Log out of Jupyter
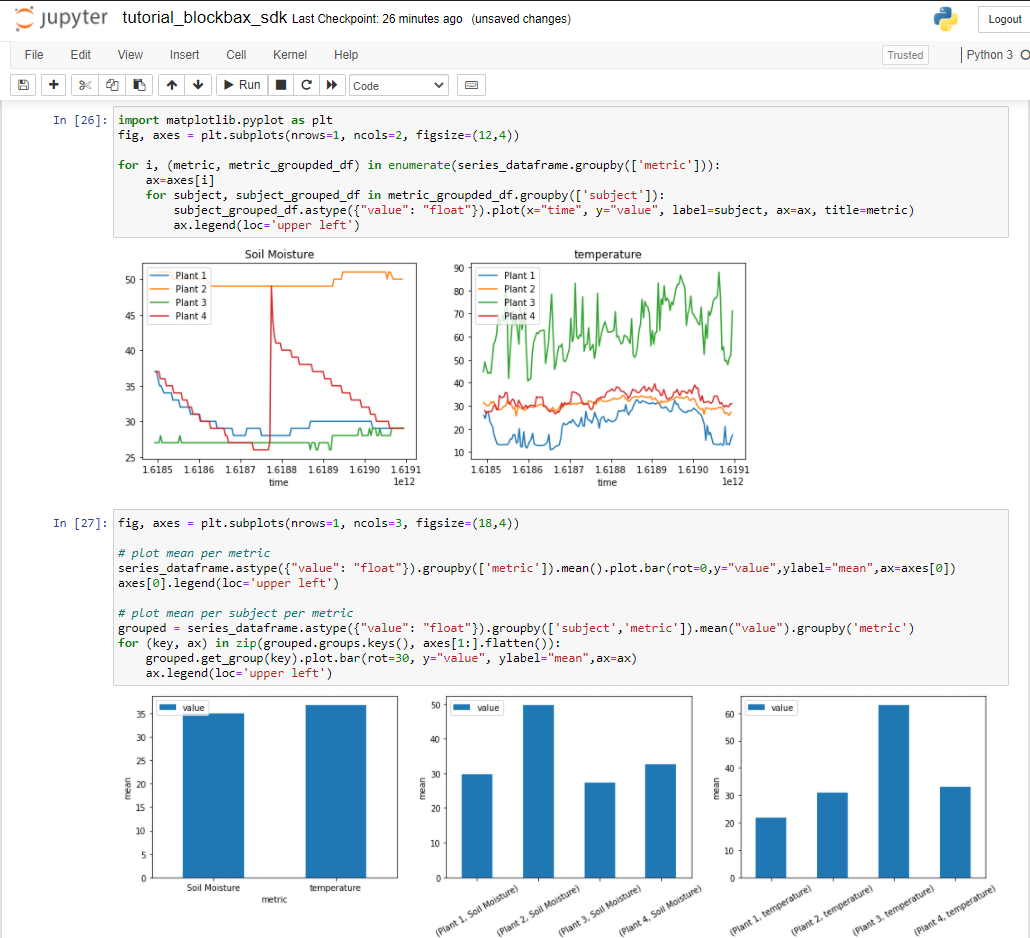This screenshot has height=938, width=1030. tap(1003, 18)
